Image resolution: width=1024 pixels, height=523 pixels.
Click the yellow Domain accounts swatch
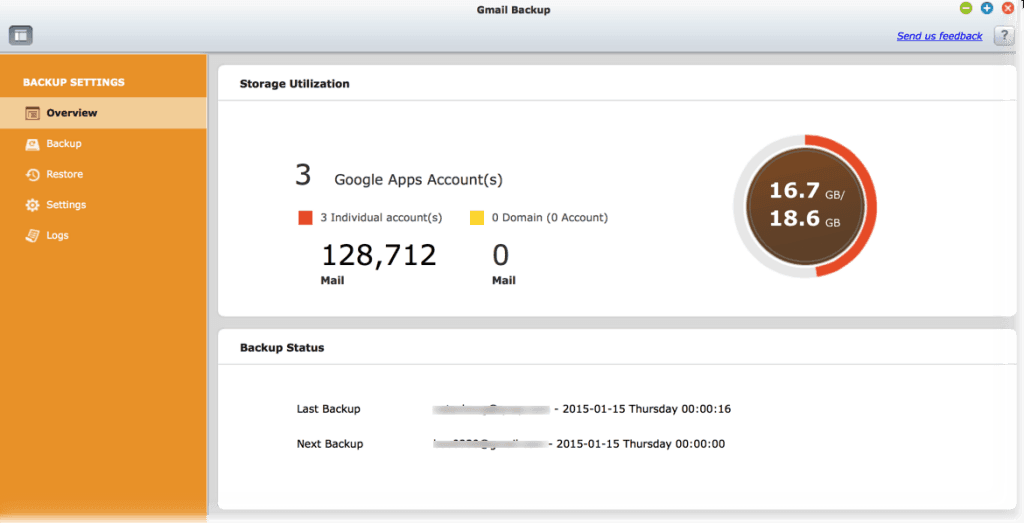(x=477, y=217)
